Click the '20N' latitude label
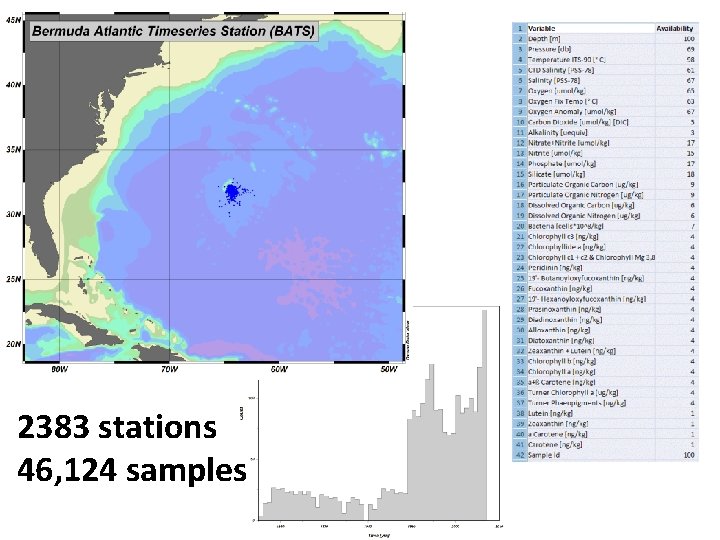This screenshot has height=540, width=720. point(13,344)
